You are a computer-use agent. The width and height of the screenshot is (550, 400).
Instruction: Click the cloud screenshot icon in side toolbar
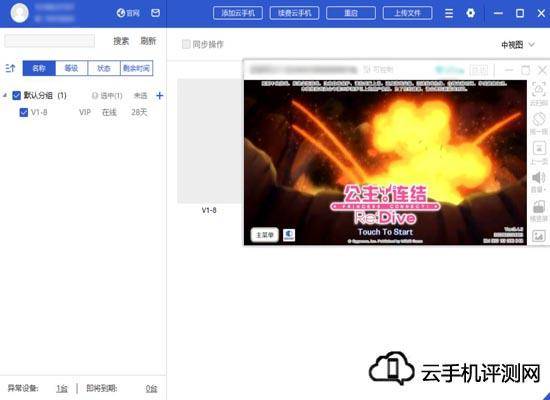[539, 90]
